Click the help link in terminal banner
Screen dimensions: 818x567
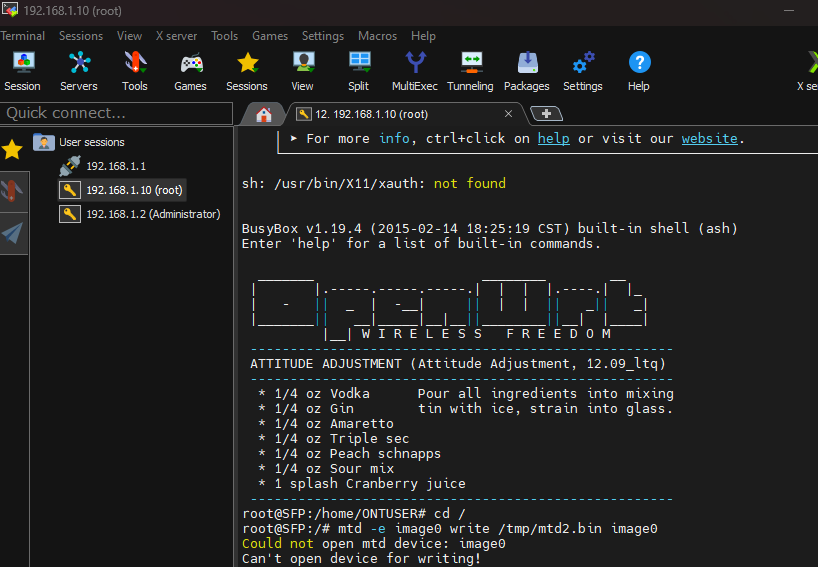click(554, 139)
